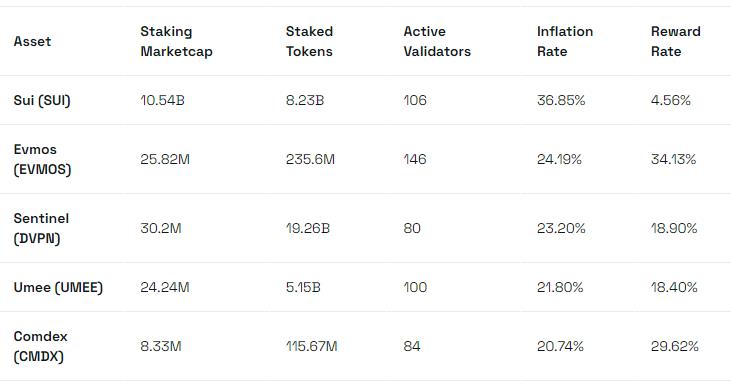Click Sui's 36.85% inflation rate
Viewport: 731px width, 391px height.
click(561, 100)
